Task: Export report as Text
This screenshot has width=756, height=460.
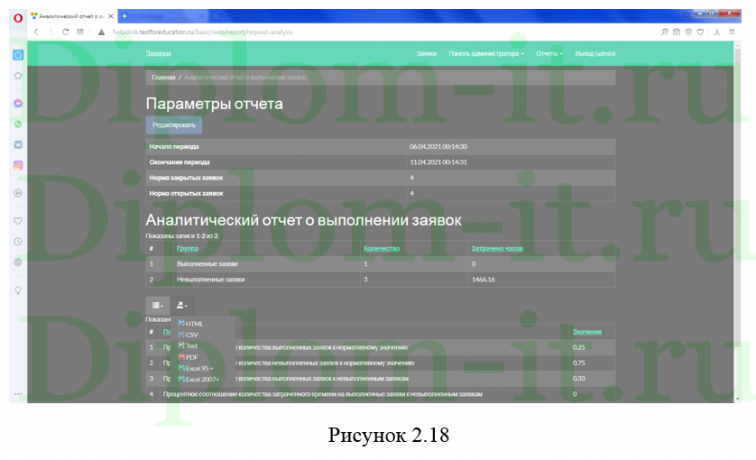Action: point(188,346)
